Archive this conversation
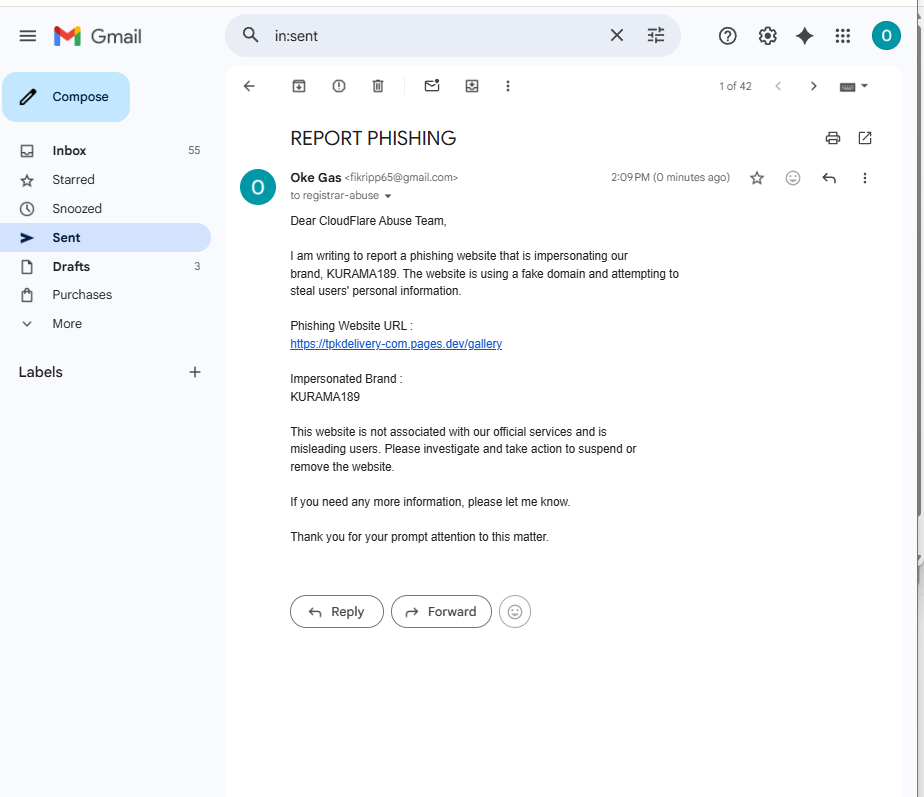 coord(299,86)
